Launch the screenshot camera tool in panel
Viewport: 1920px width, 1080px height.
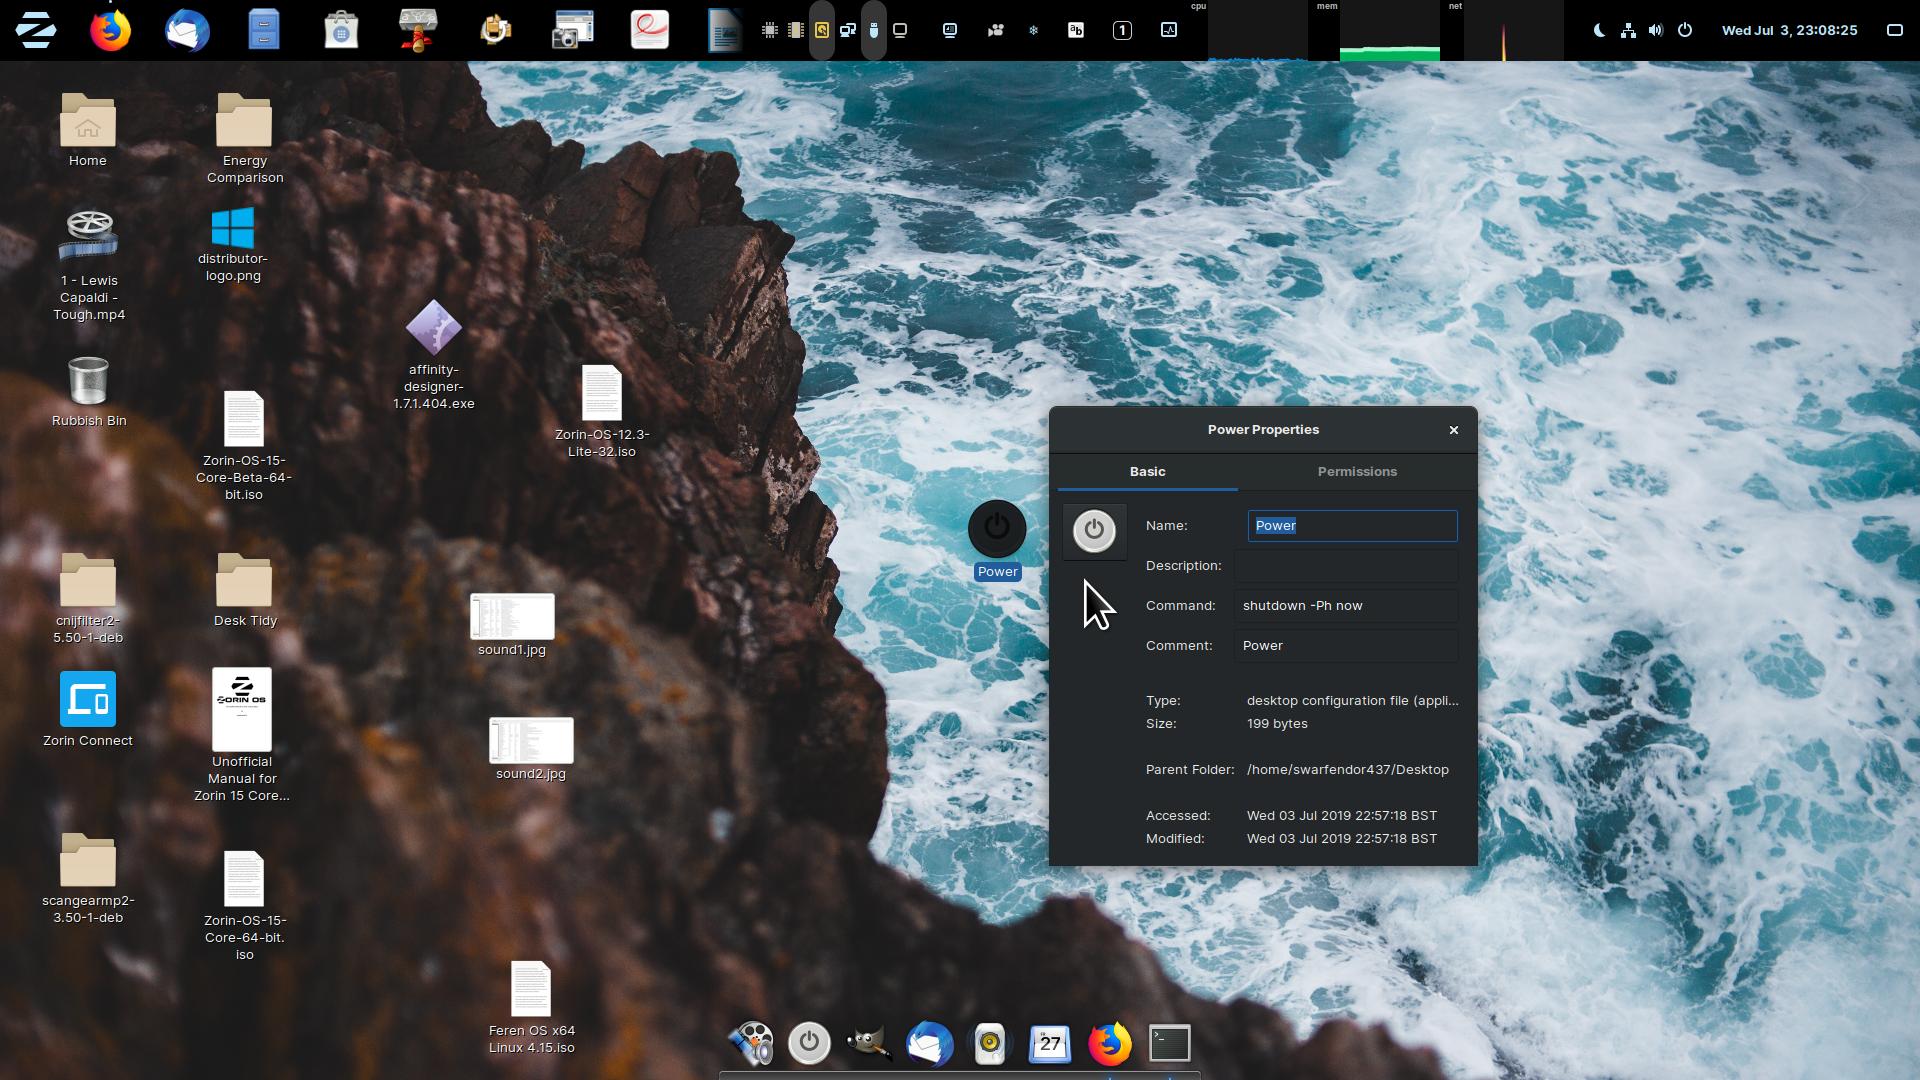pyautogui.click(x=573, y=30)
